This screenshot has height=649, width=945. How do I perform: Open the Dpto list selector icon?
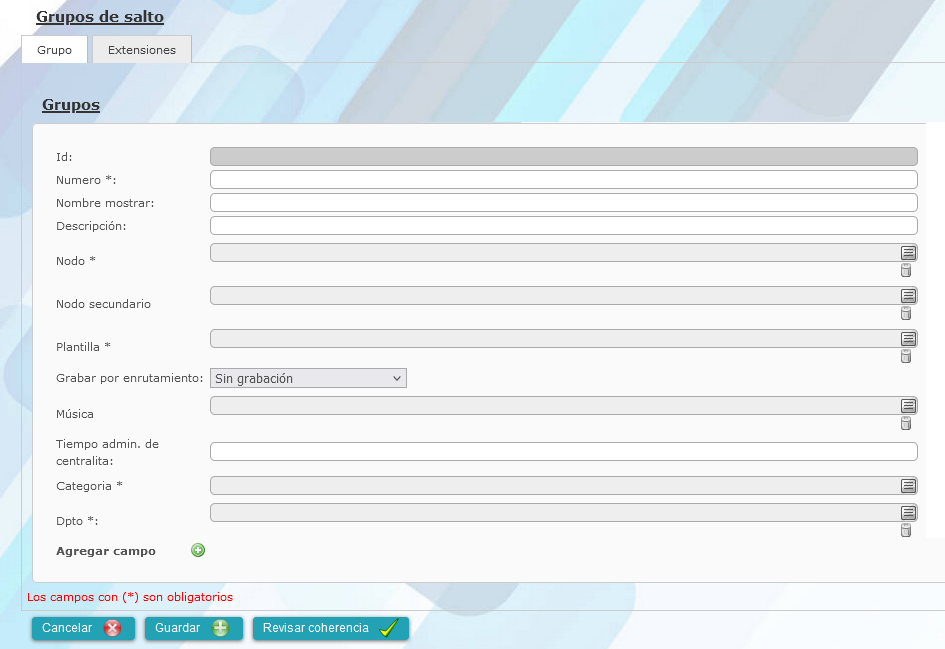pyautogui.click(x=908, y=513)
